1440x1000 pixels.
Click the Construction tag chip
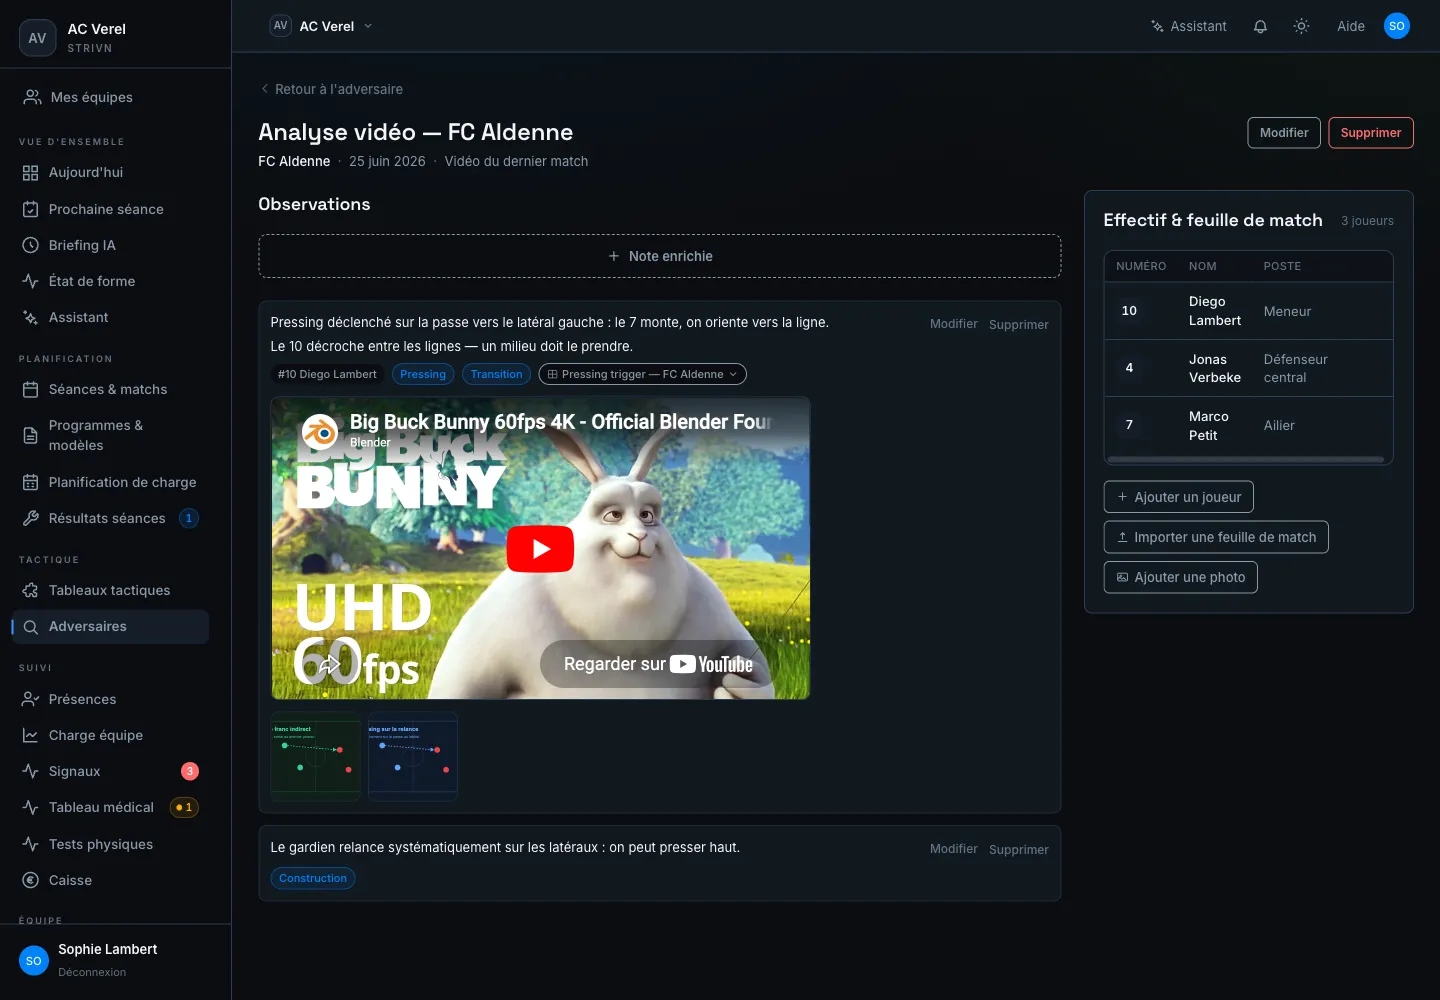(313, 878)
